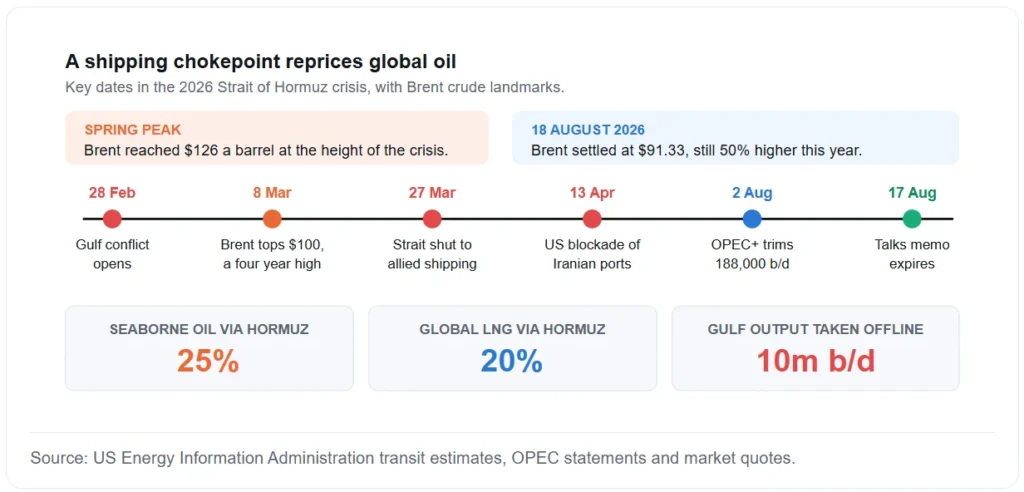Select the Global LNG via Hormuz card
Screen dimensions: 1024x492
[513, 348]
